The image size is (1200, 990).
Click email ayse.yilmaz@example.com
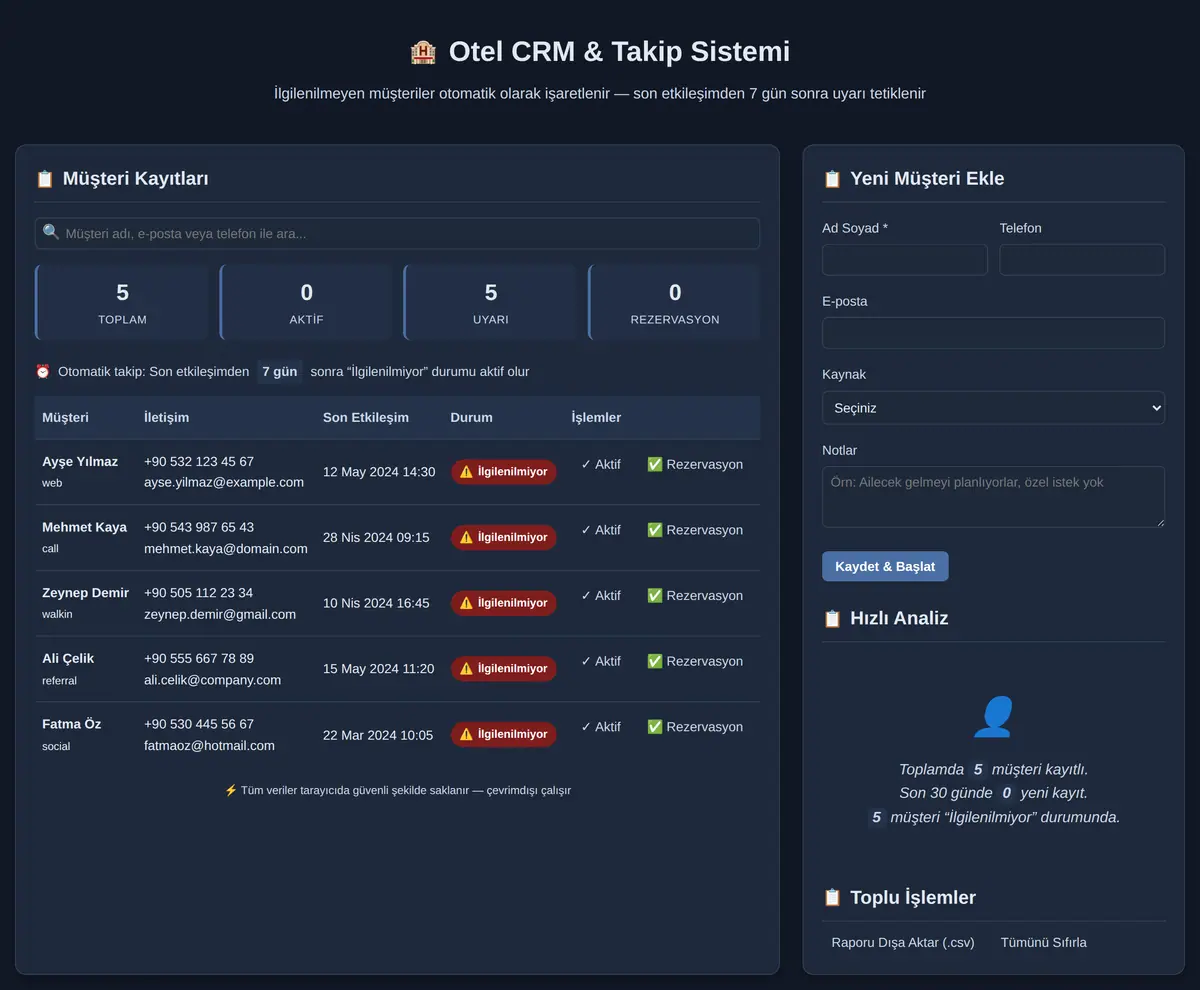click(x=224, y=482)
